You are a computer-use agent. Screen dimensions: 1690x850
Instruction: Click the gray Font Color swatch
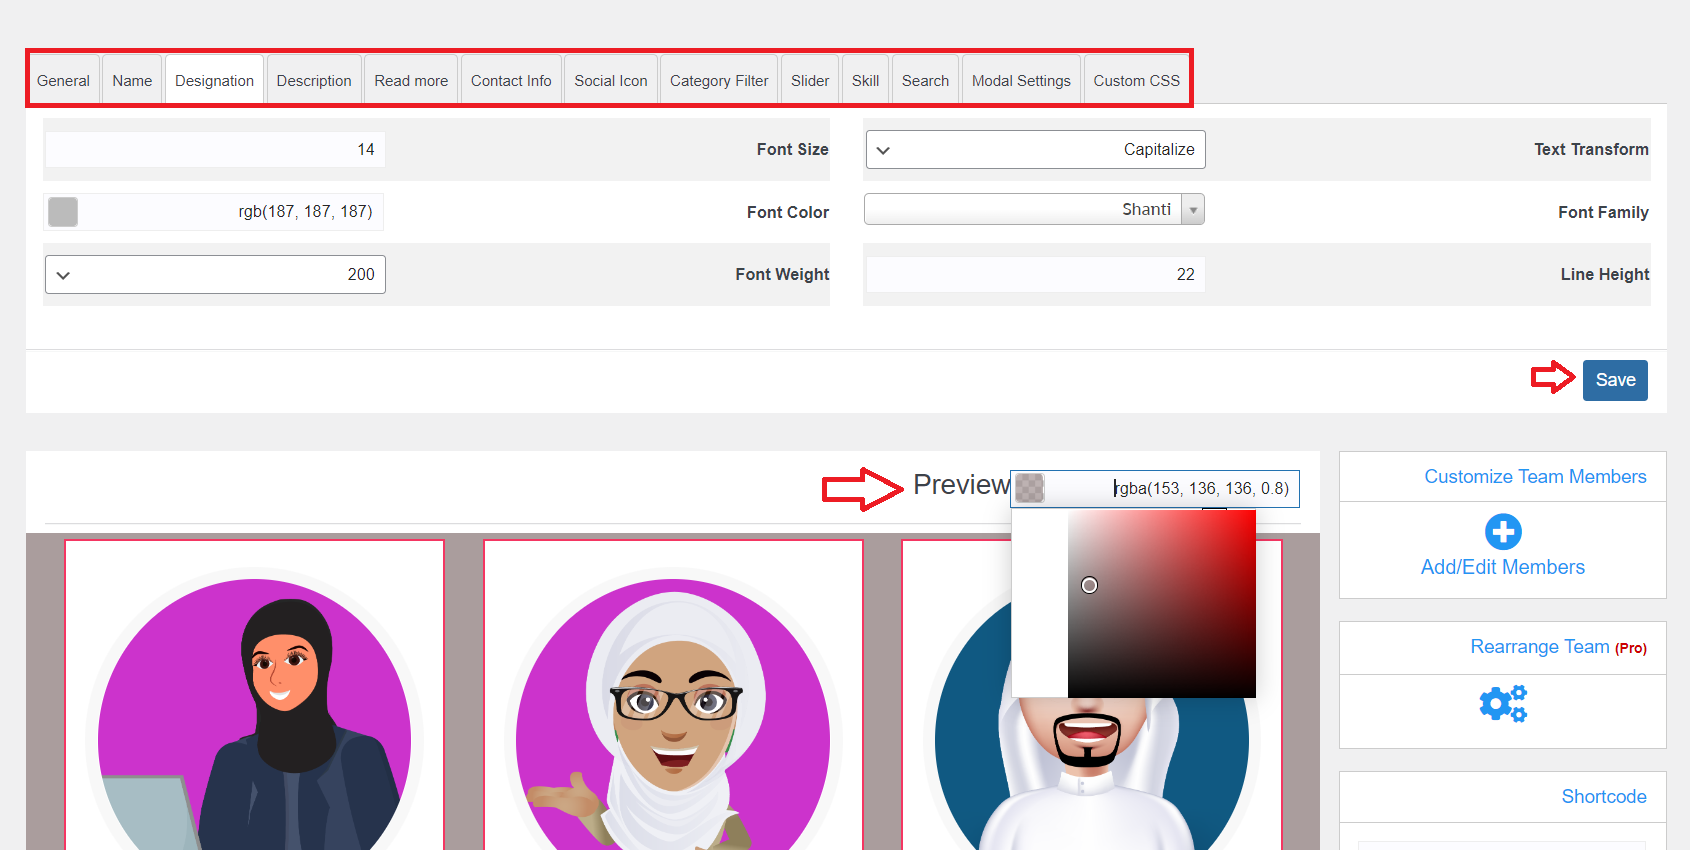point(63,212)
